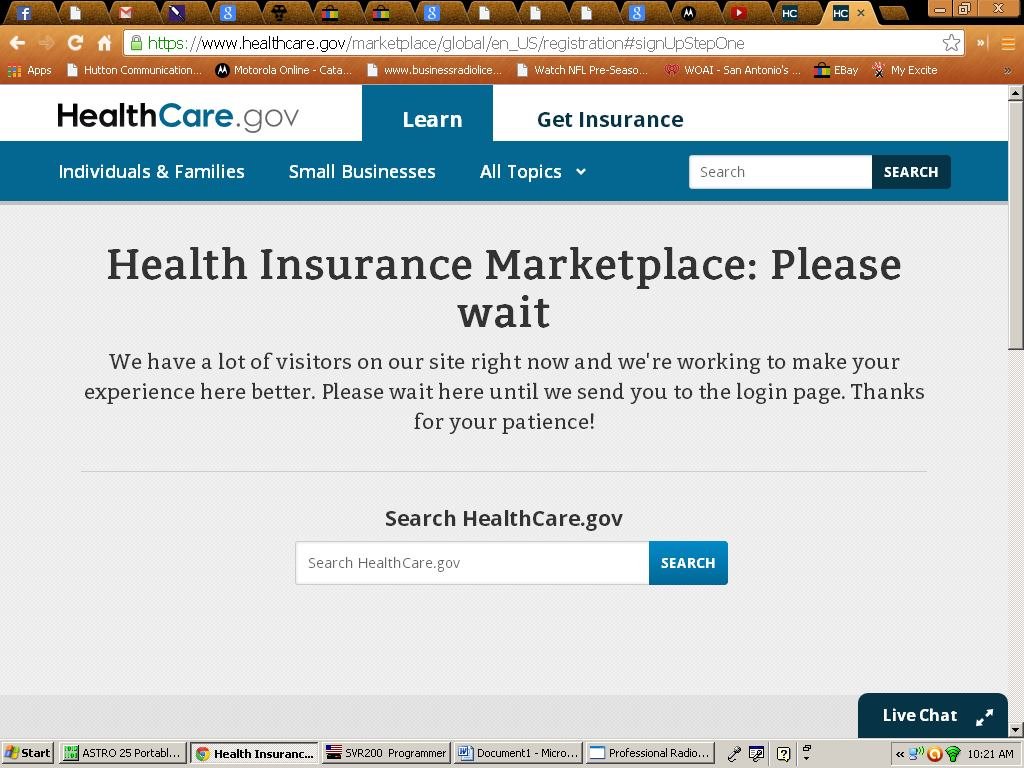Select the Get Insurance tab
Screen dimensions: 1024x768
[x=610, y=120]
